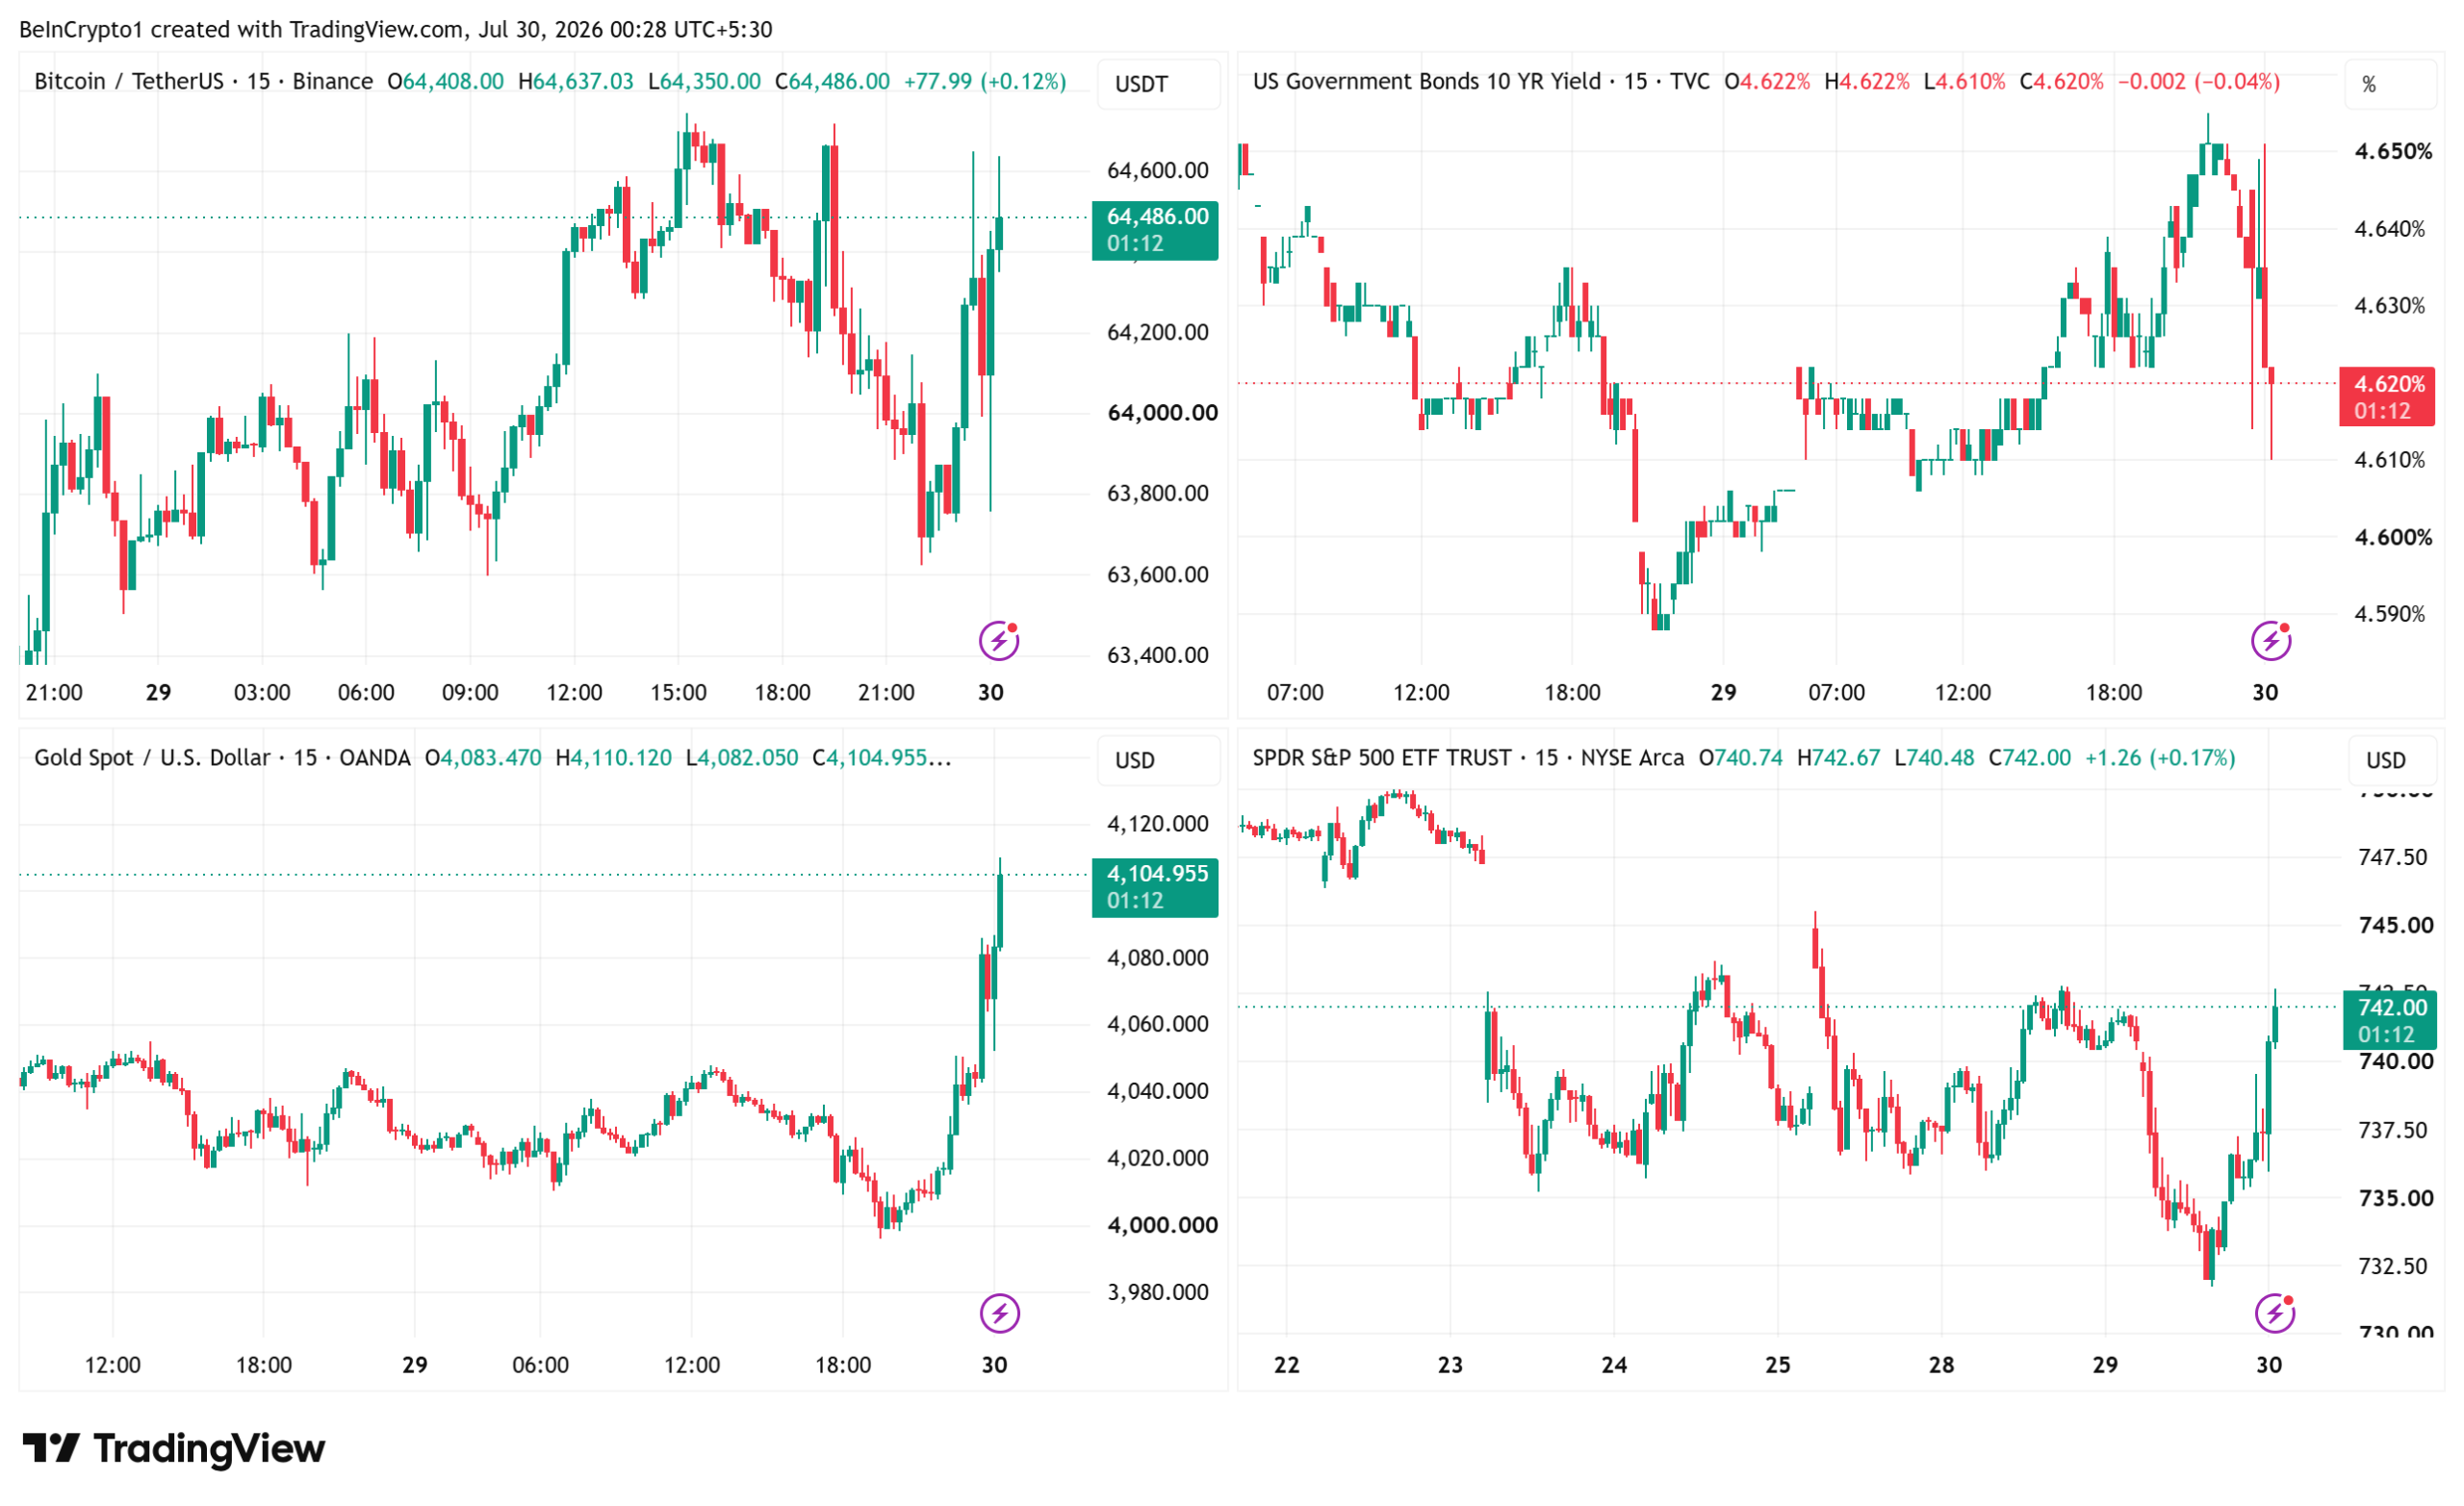Click Bitcoin +77.99 (+0.12%) change value

tap(984, 81)
